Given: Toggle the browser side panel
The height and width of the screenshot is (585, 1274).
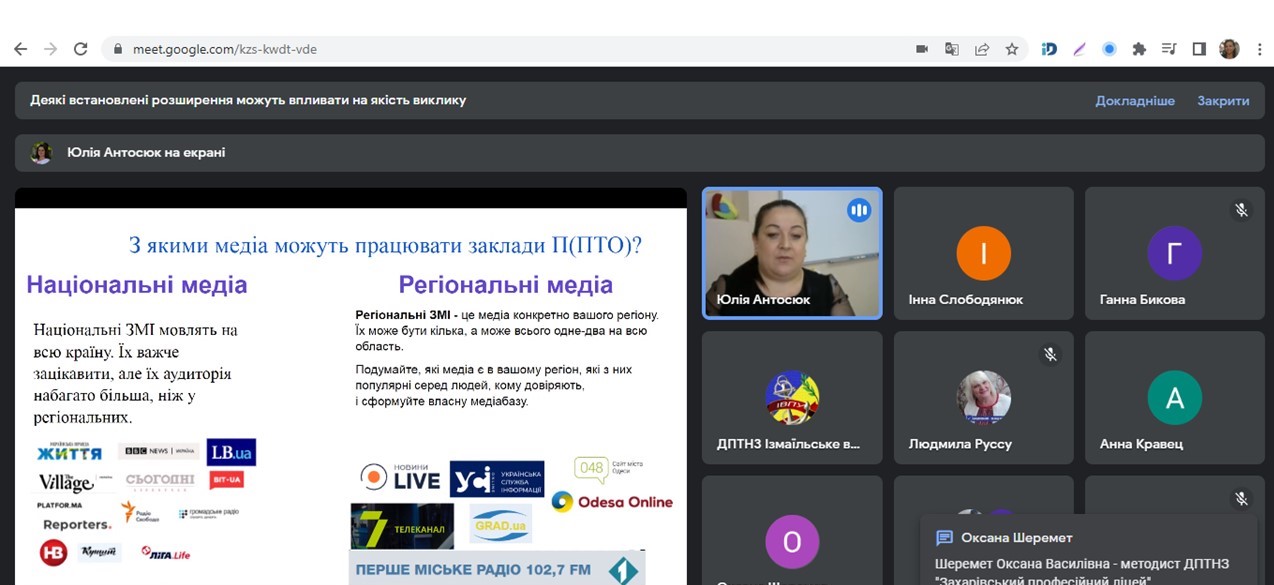Looking at the screenshot, I should (x=1199, y=49).
